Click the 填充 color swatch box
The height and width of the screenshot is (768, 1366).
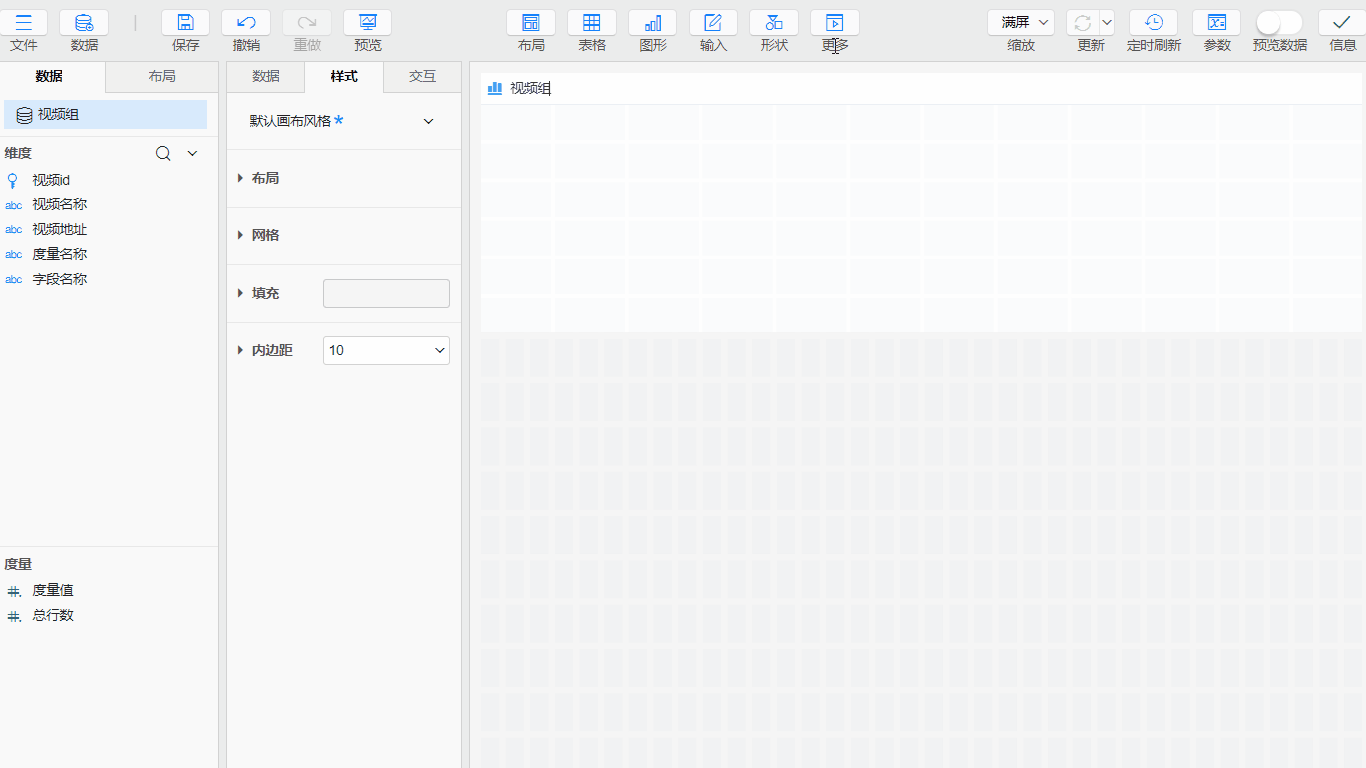[386, 293]
